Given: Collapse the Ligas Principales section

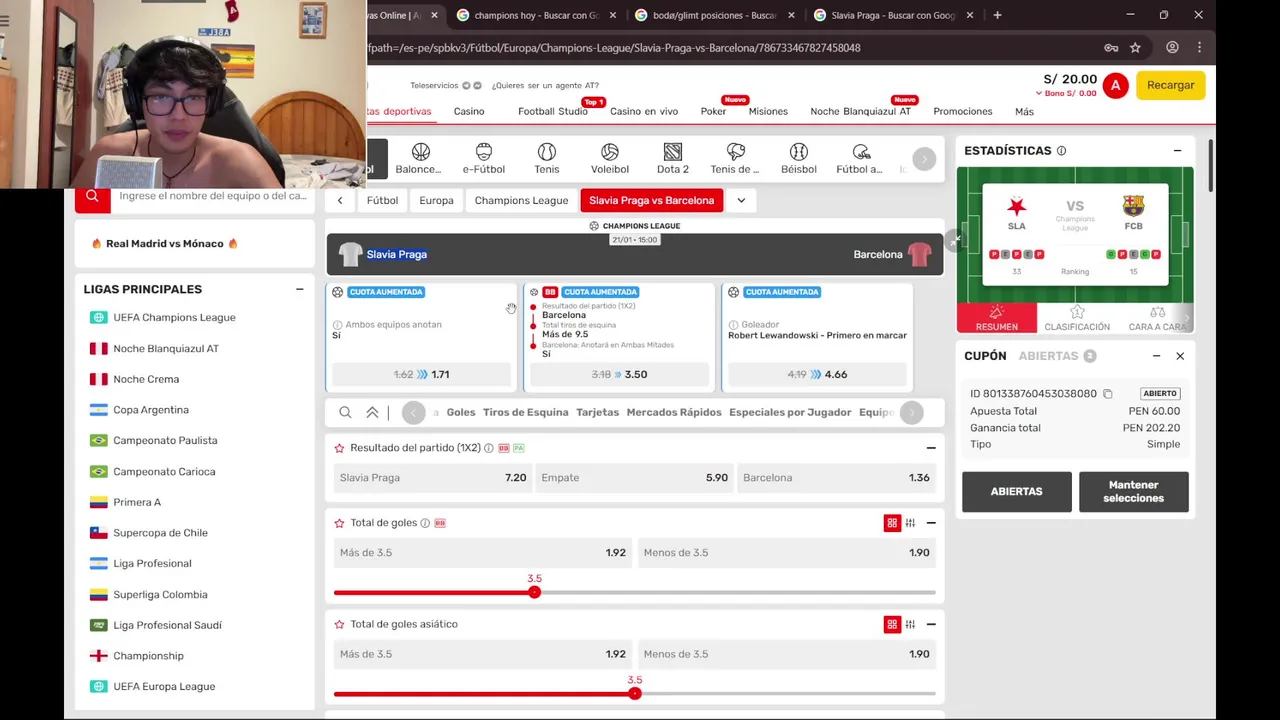Looking at the screenshot, I should click(x=299, y=289).
